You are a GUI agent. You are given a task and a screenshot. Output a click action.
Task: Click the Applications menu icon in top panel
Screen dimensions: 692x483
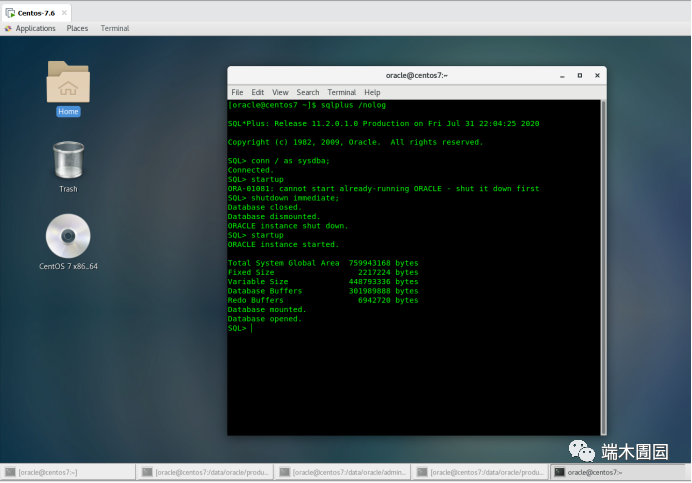tap(8, 28)
